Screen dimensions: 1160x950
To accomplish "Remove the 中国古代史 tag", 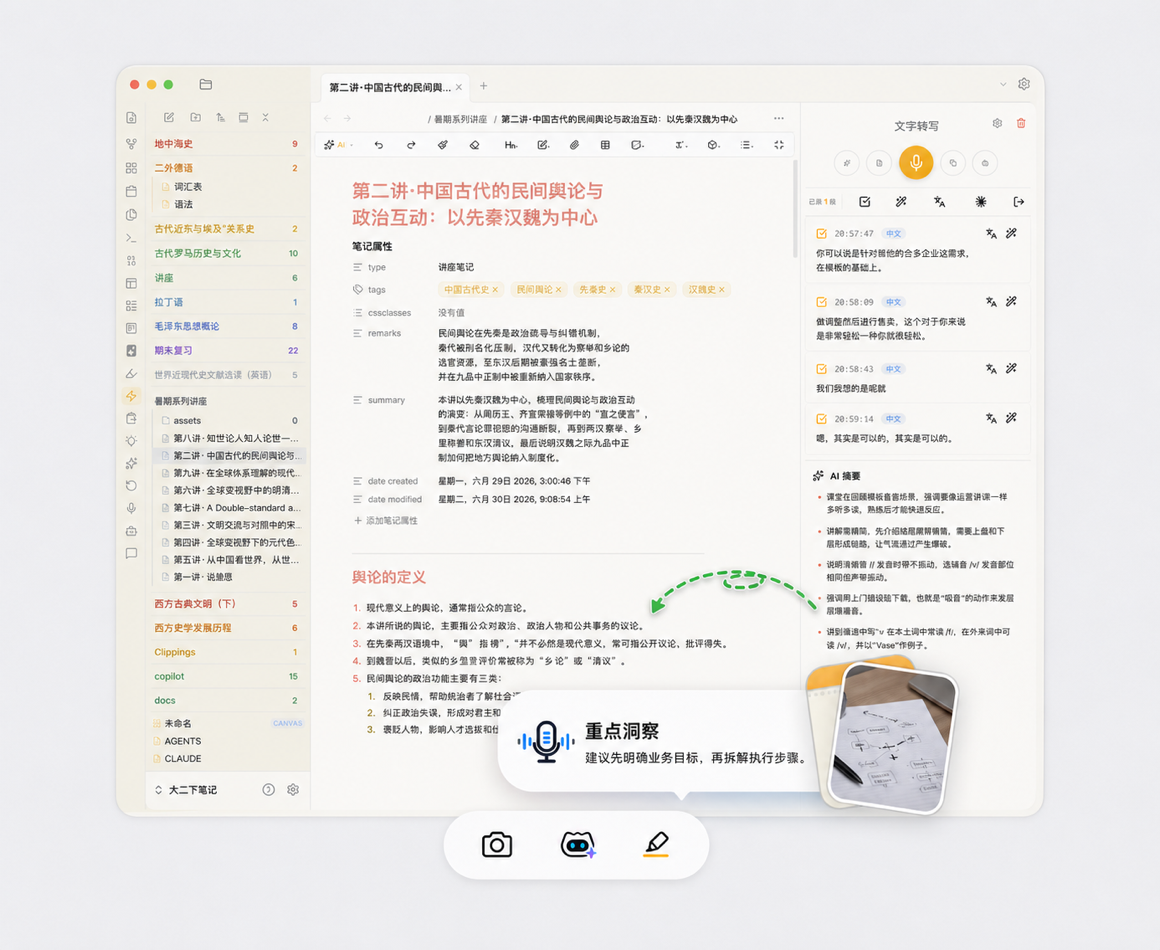I will click(495, 290).
